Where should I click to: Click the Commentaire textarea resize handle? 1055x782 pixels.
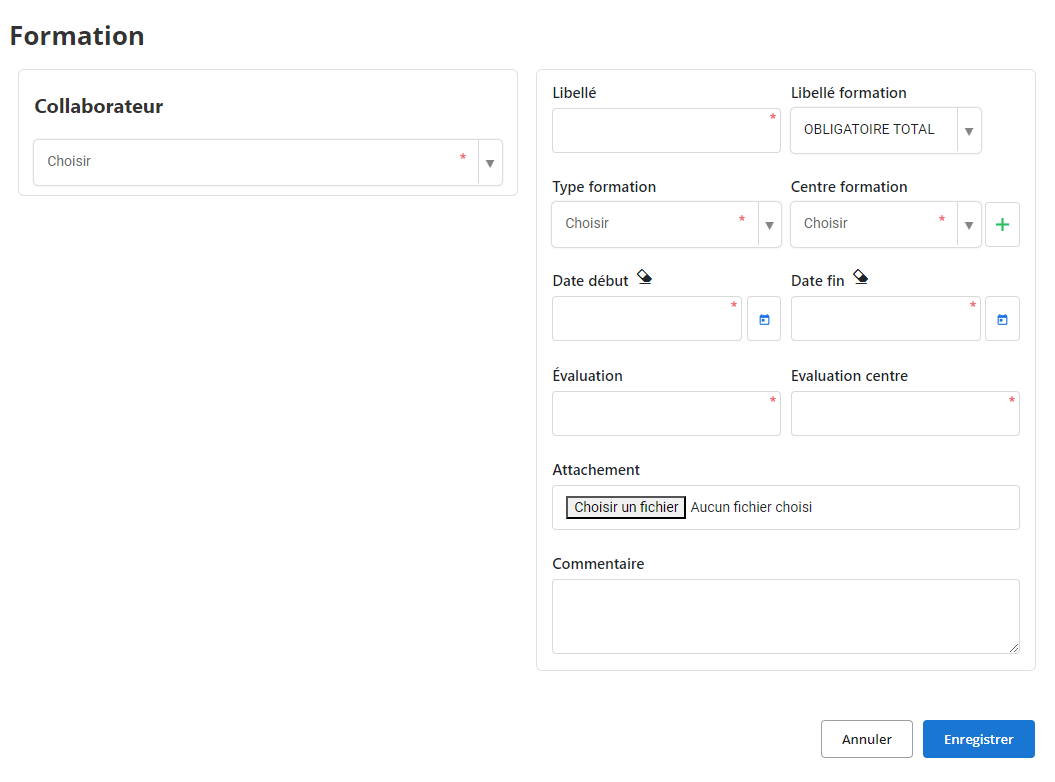tap(1013, 647)
